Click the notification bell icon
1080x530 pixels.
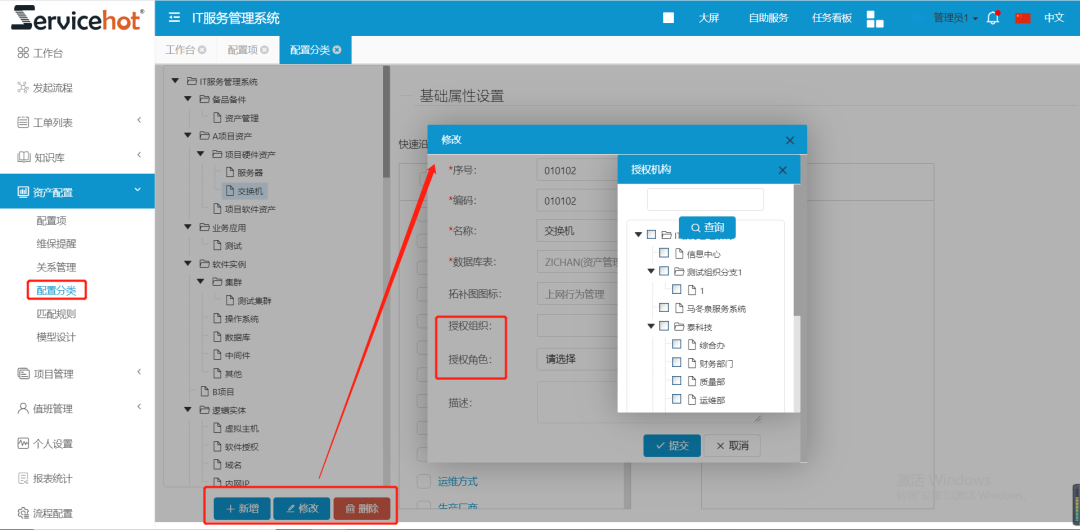[x=993, y=18]
